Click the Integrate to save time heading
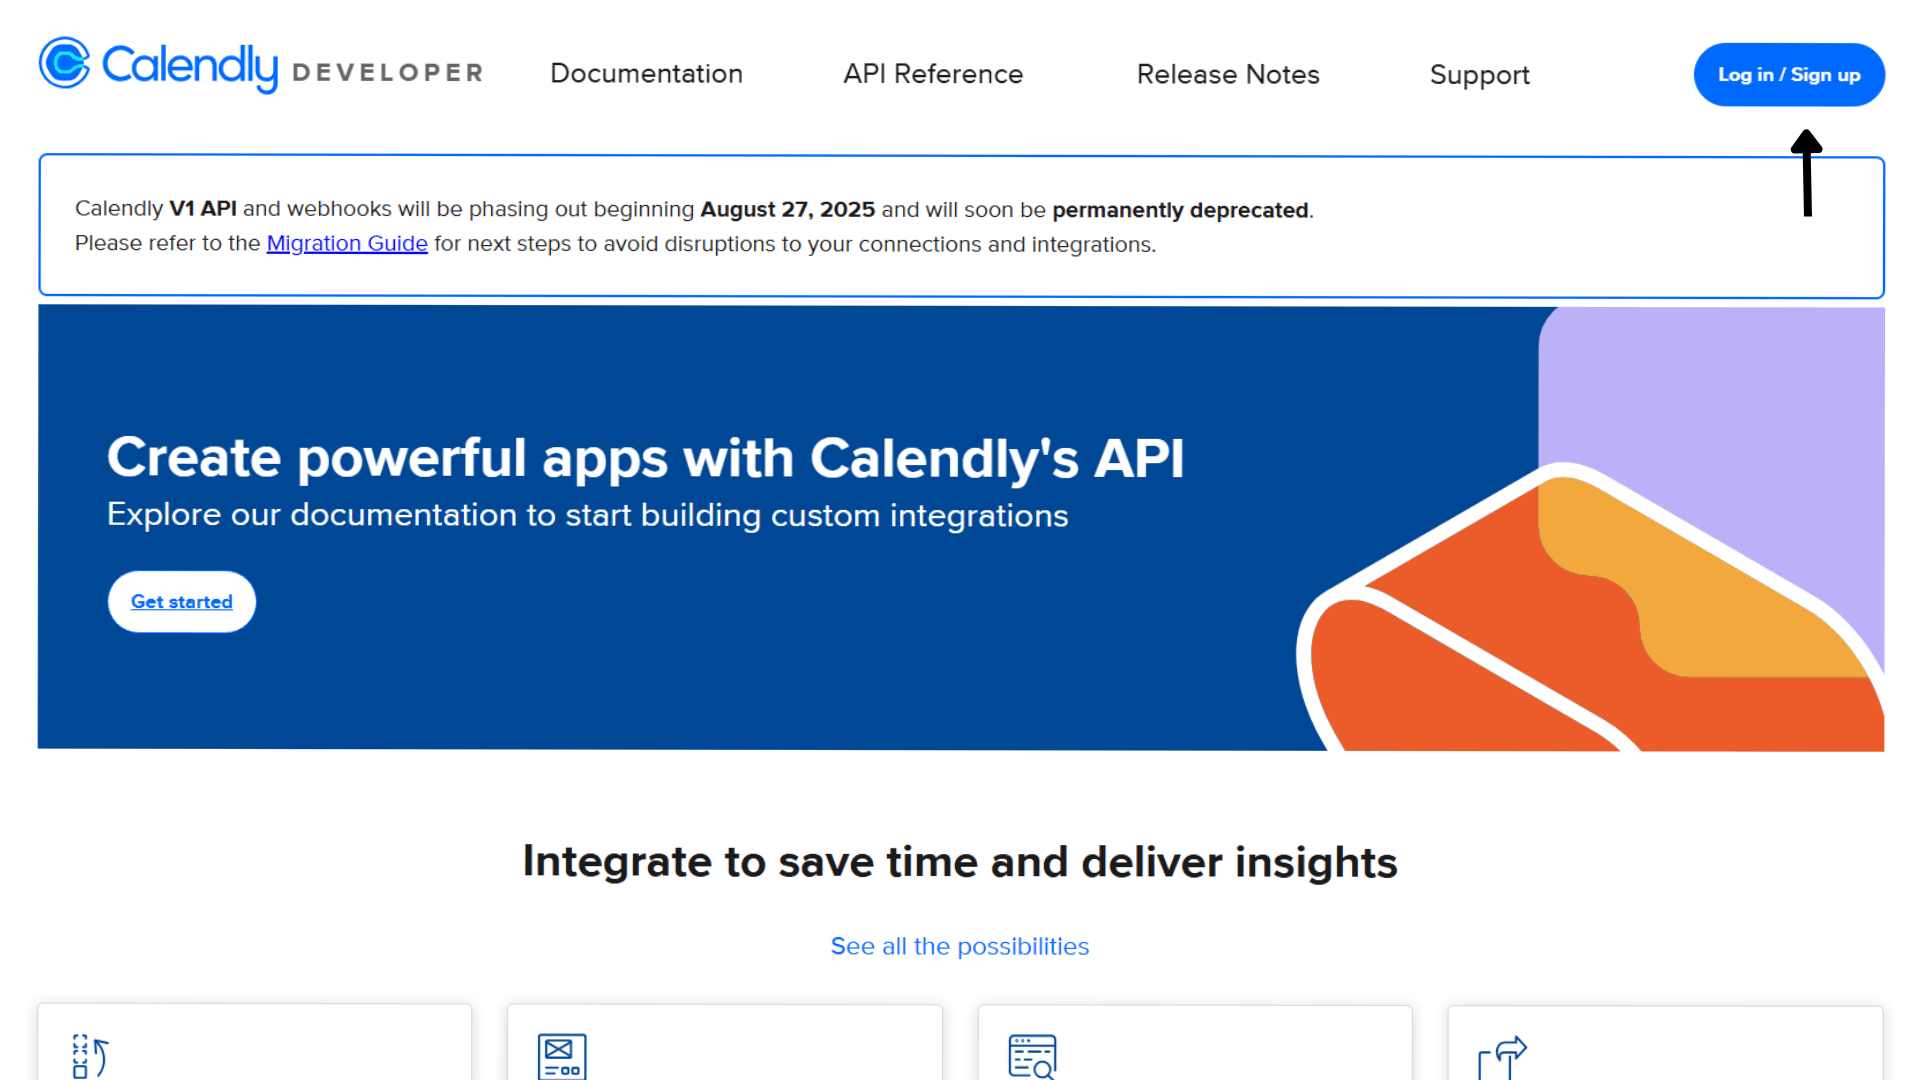 click(x=959, y=862)
